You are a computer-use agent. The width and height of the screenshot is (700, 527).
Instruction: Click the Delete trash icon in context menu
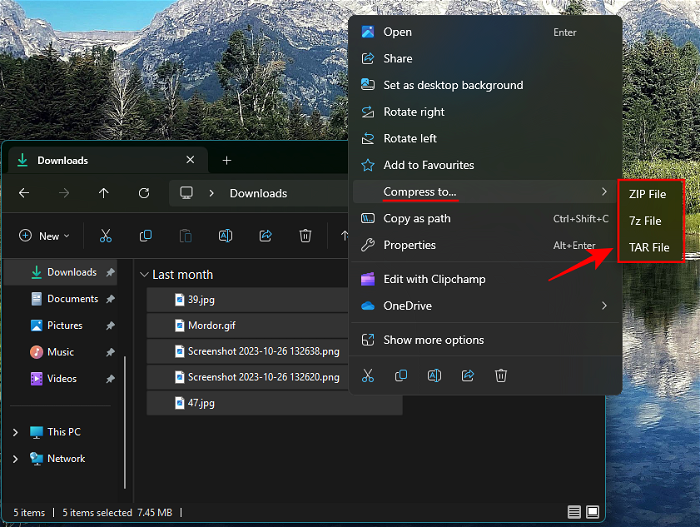tap(501, 375)
